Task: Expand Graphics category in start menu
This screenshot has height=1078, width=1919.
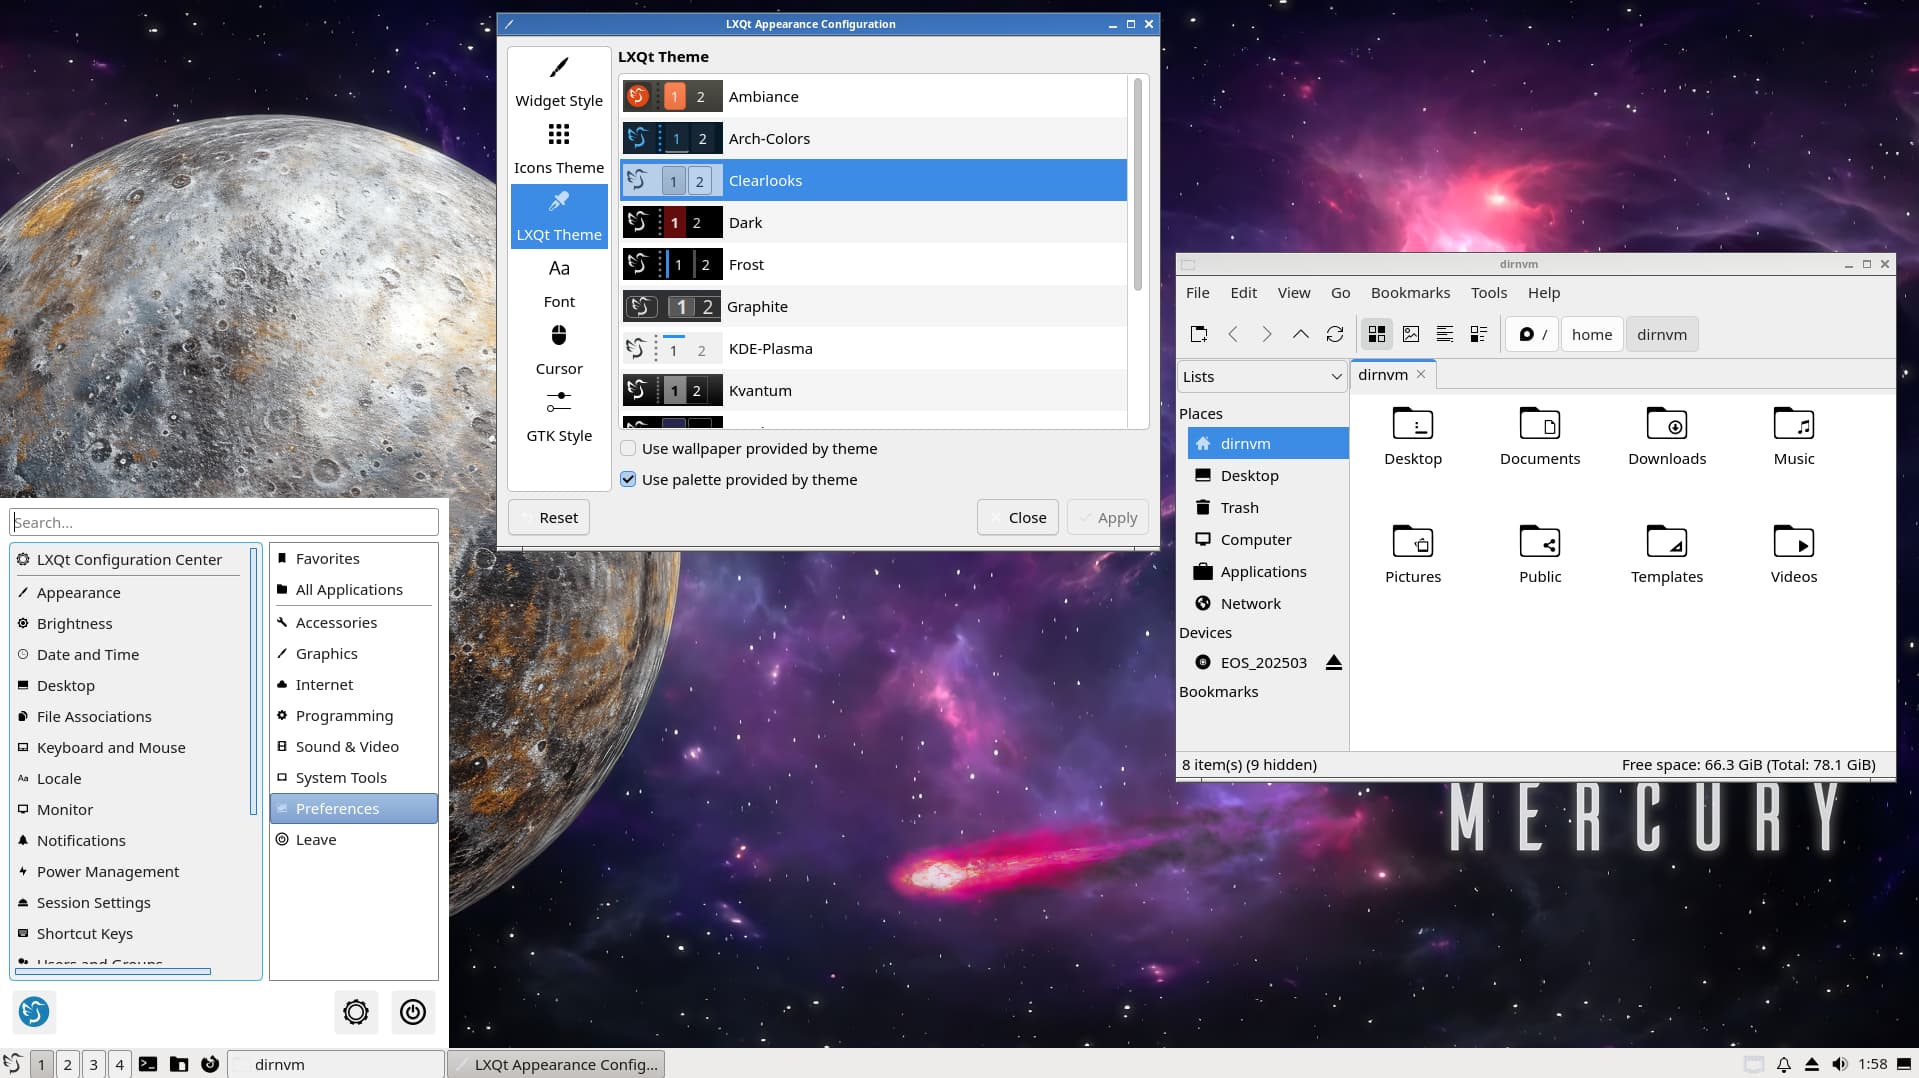Action: pyautogui.click(x=353, y=653)
